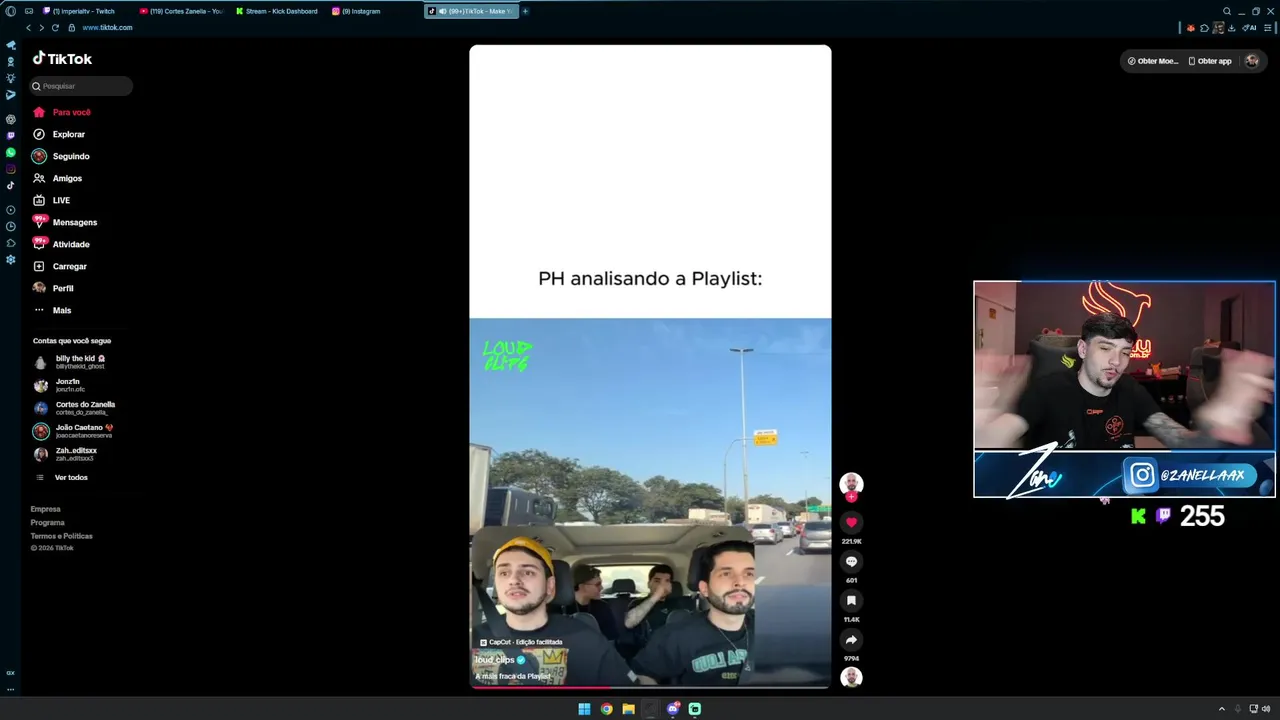Open WhatsApp in browser sidebar

point(11,152)
